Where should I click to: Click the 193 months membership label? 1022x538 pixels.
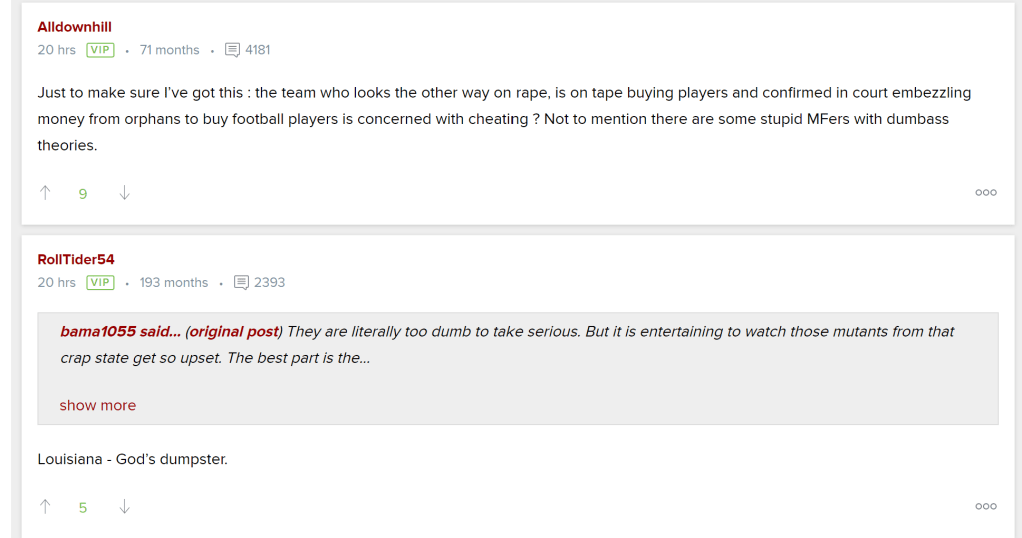(174, 283)
